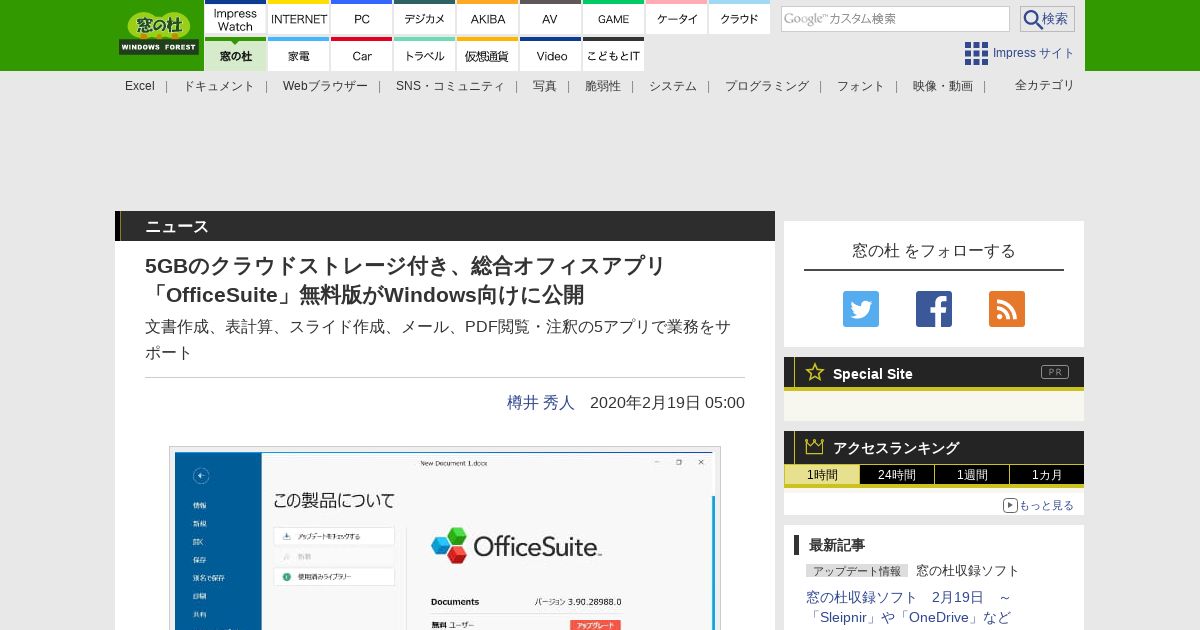The image size is (1200, 630).
Task: Open the 窓の杜 Windows Forest logo
Action: (159, 33)
